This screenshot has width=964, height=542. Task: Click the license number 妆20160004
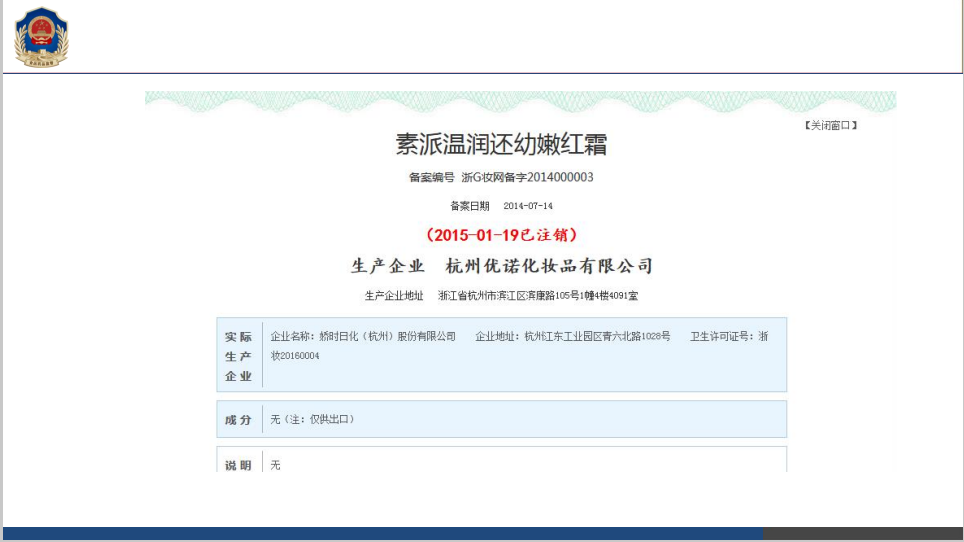pos(295,356)
